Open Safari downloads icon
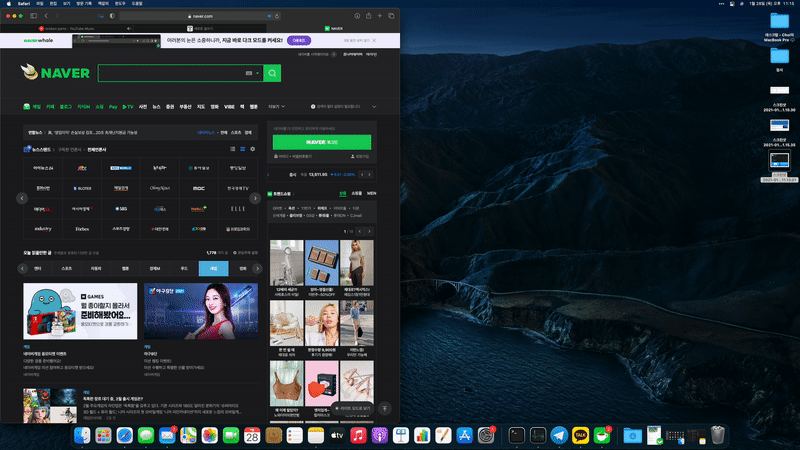 click(x=357, y=16)
